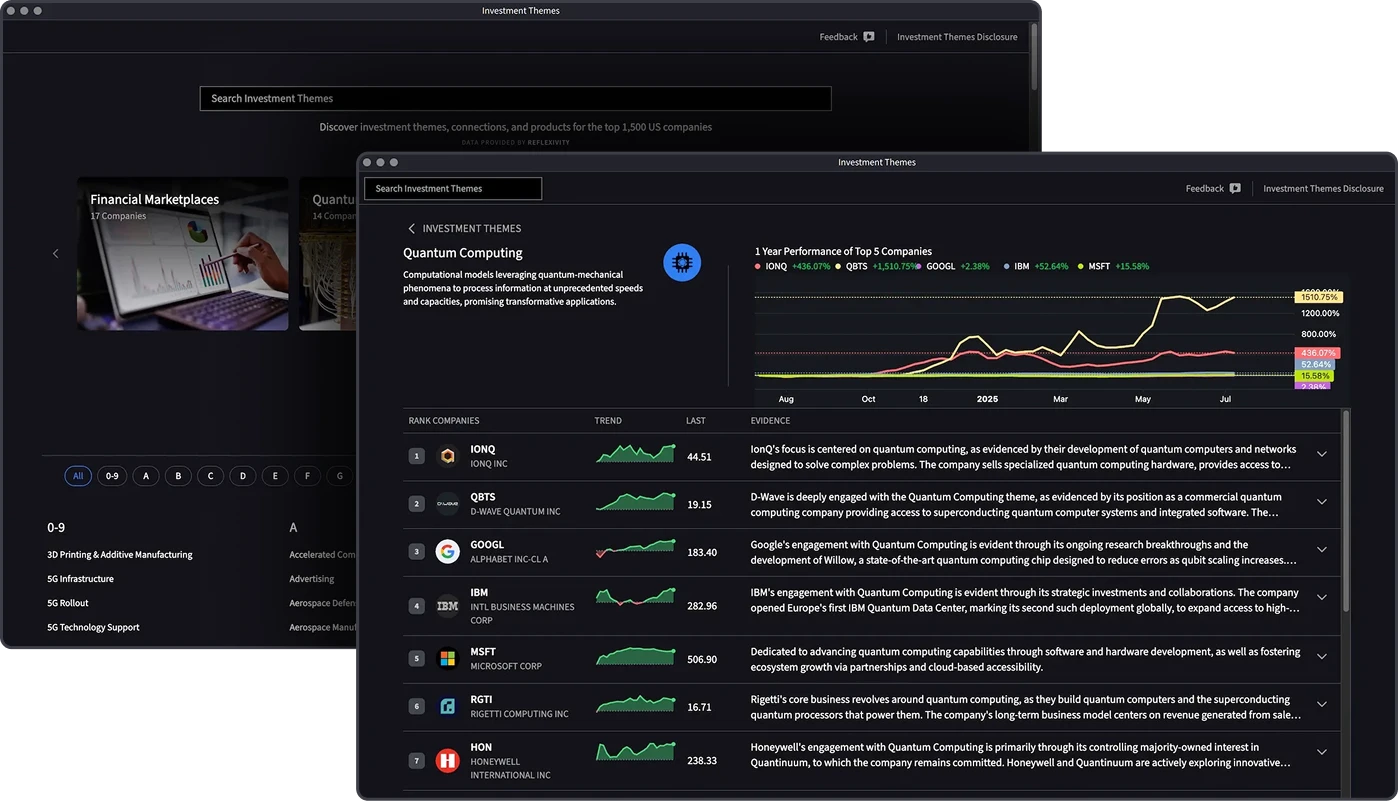
Task: Click the HON last price 238.33
Action: click(x=702, y=761)
